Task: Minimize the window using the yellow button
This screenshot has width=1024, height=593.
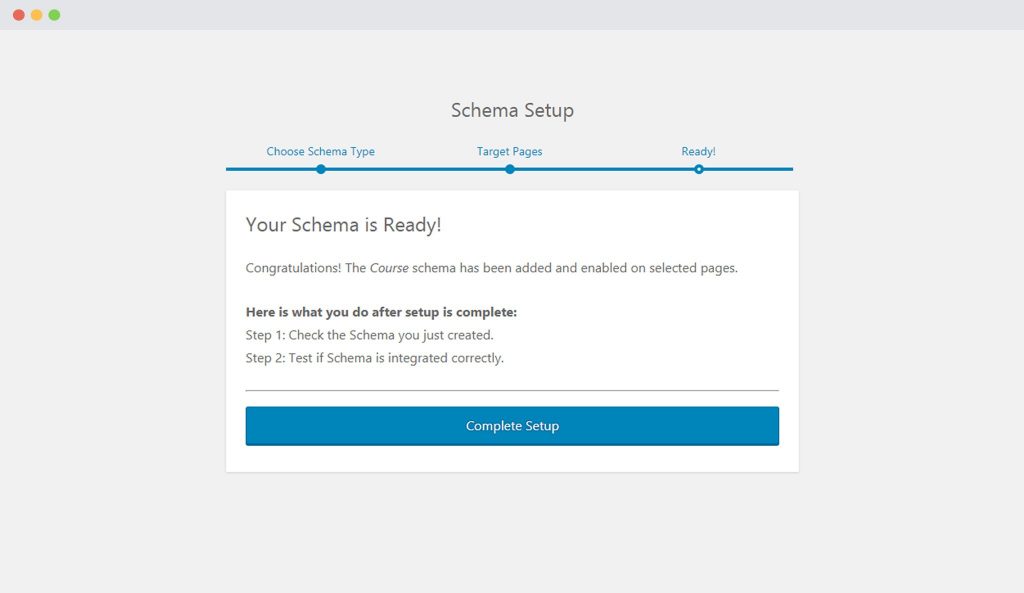Action: [x=37, y=15]
